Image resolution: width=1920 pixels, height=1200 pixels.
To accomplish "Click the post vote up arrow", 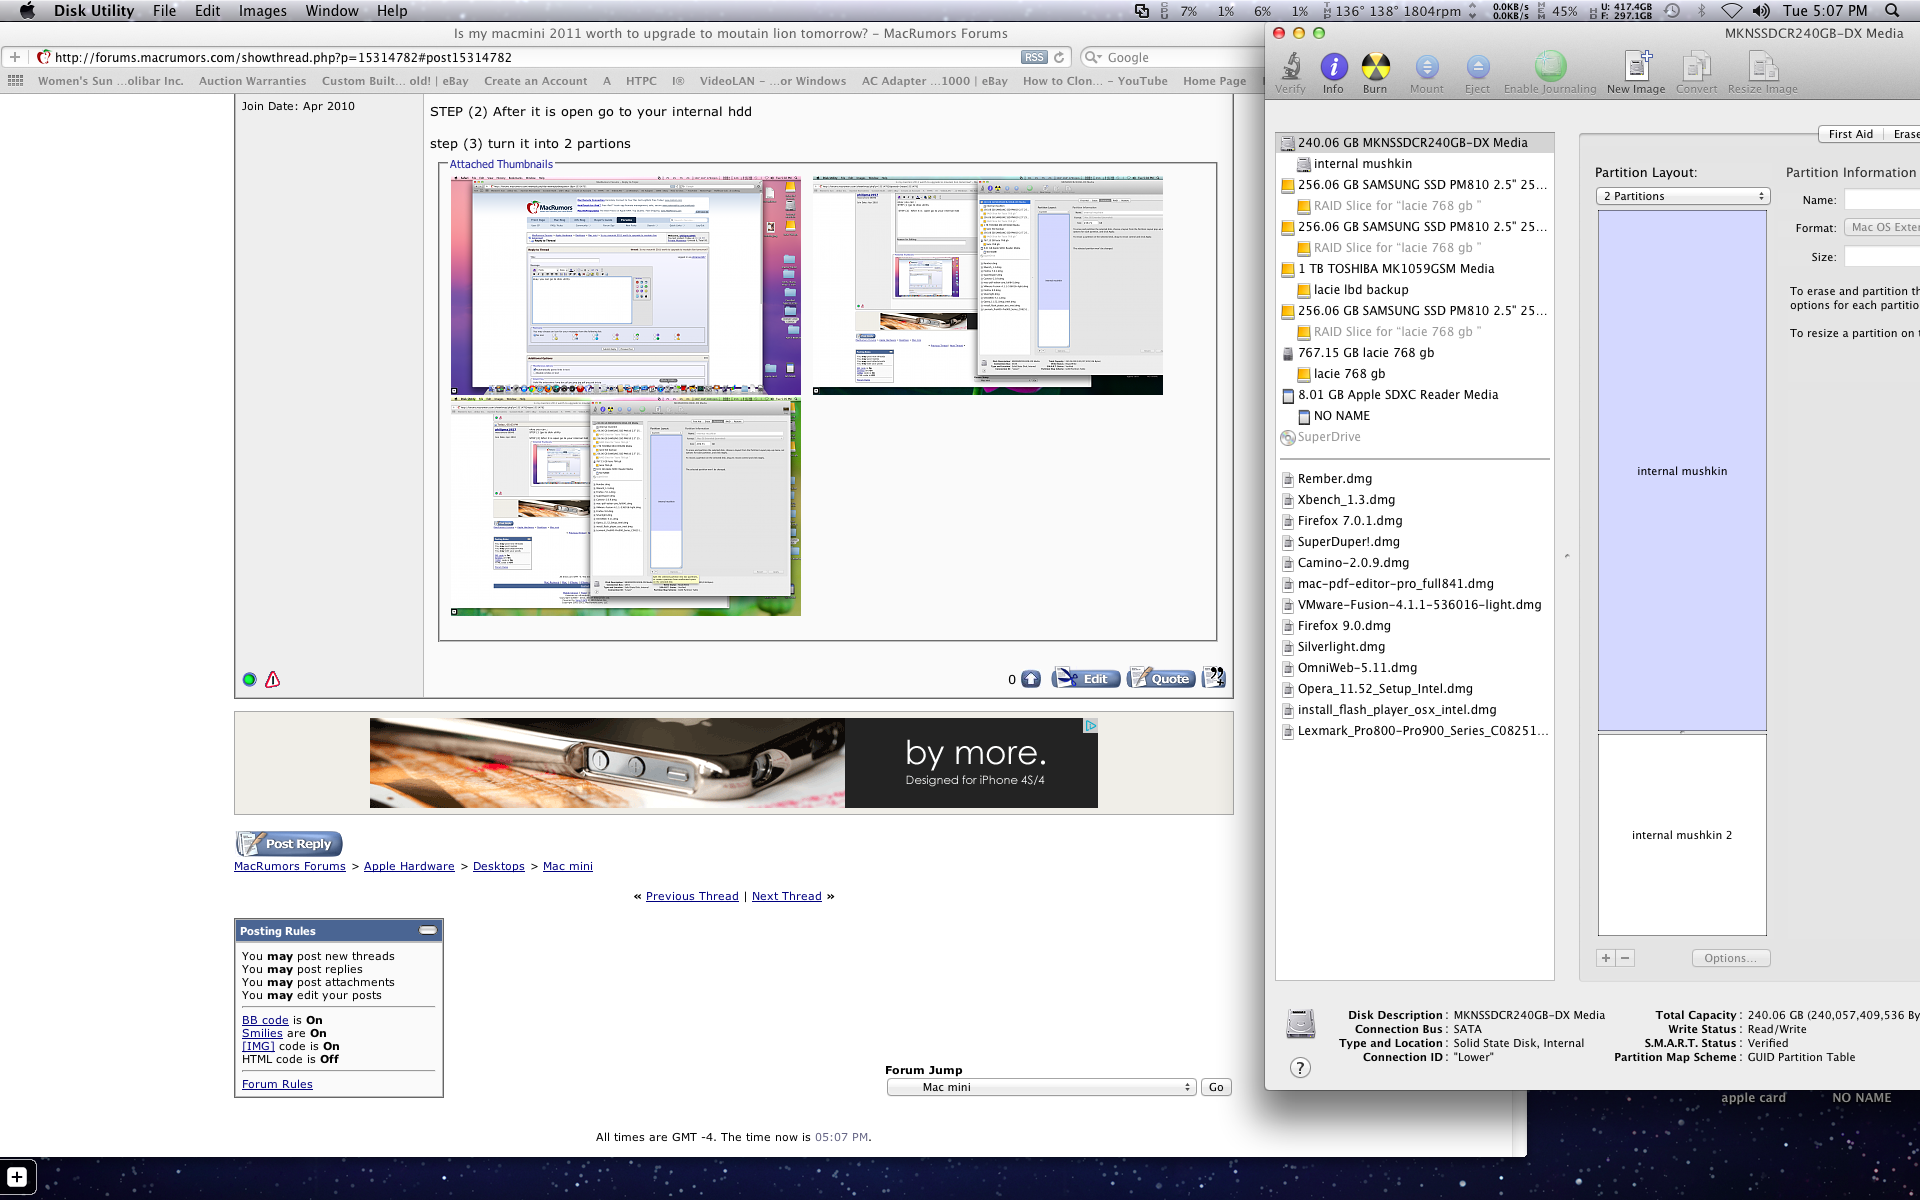I will pos(1031,679).
